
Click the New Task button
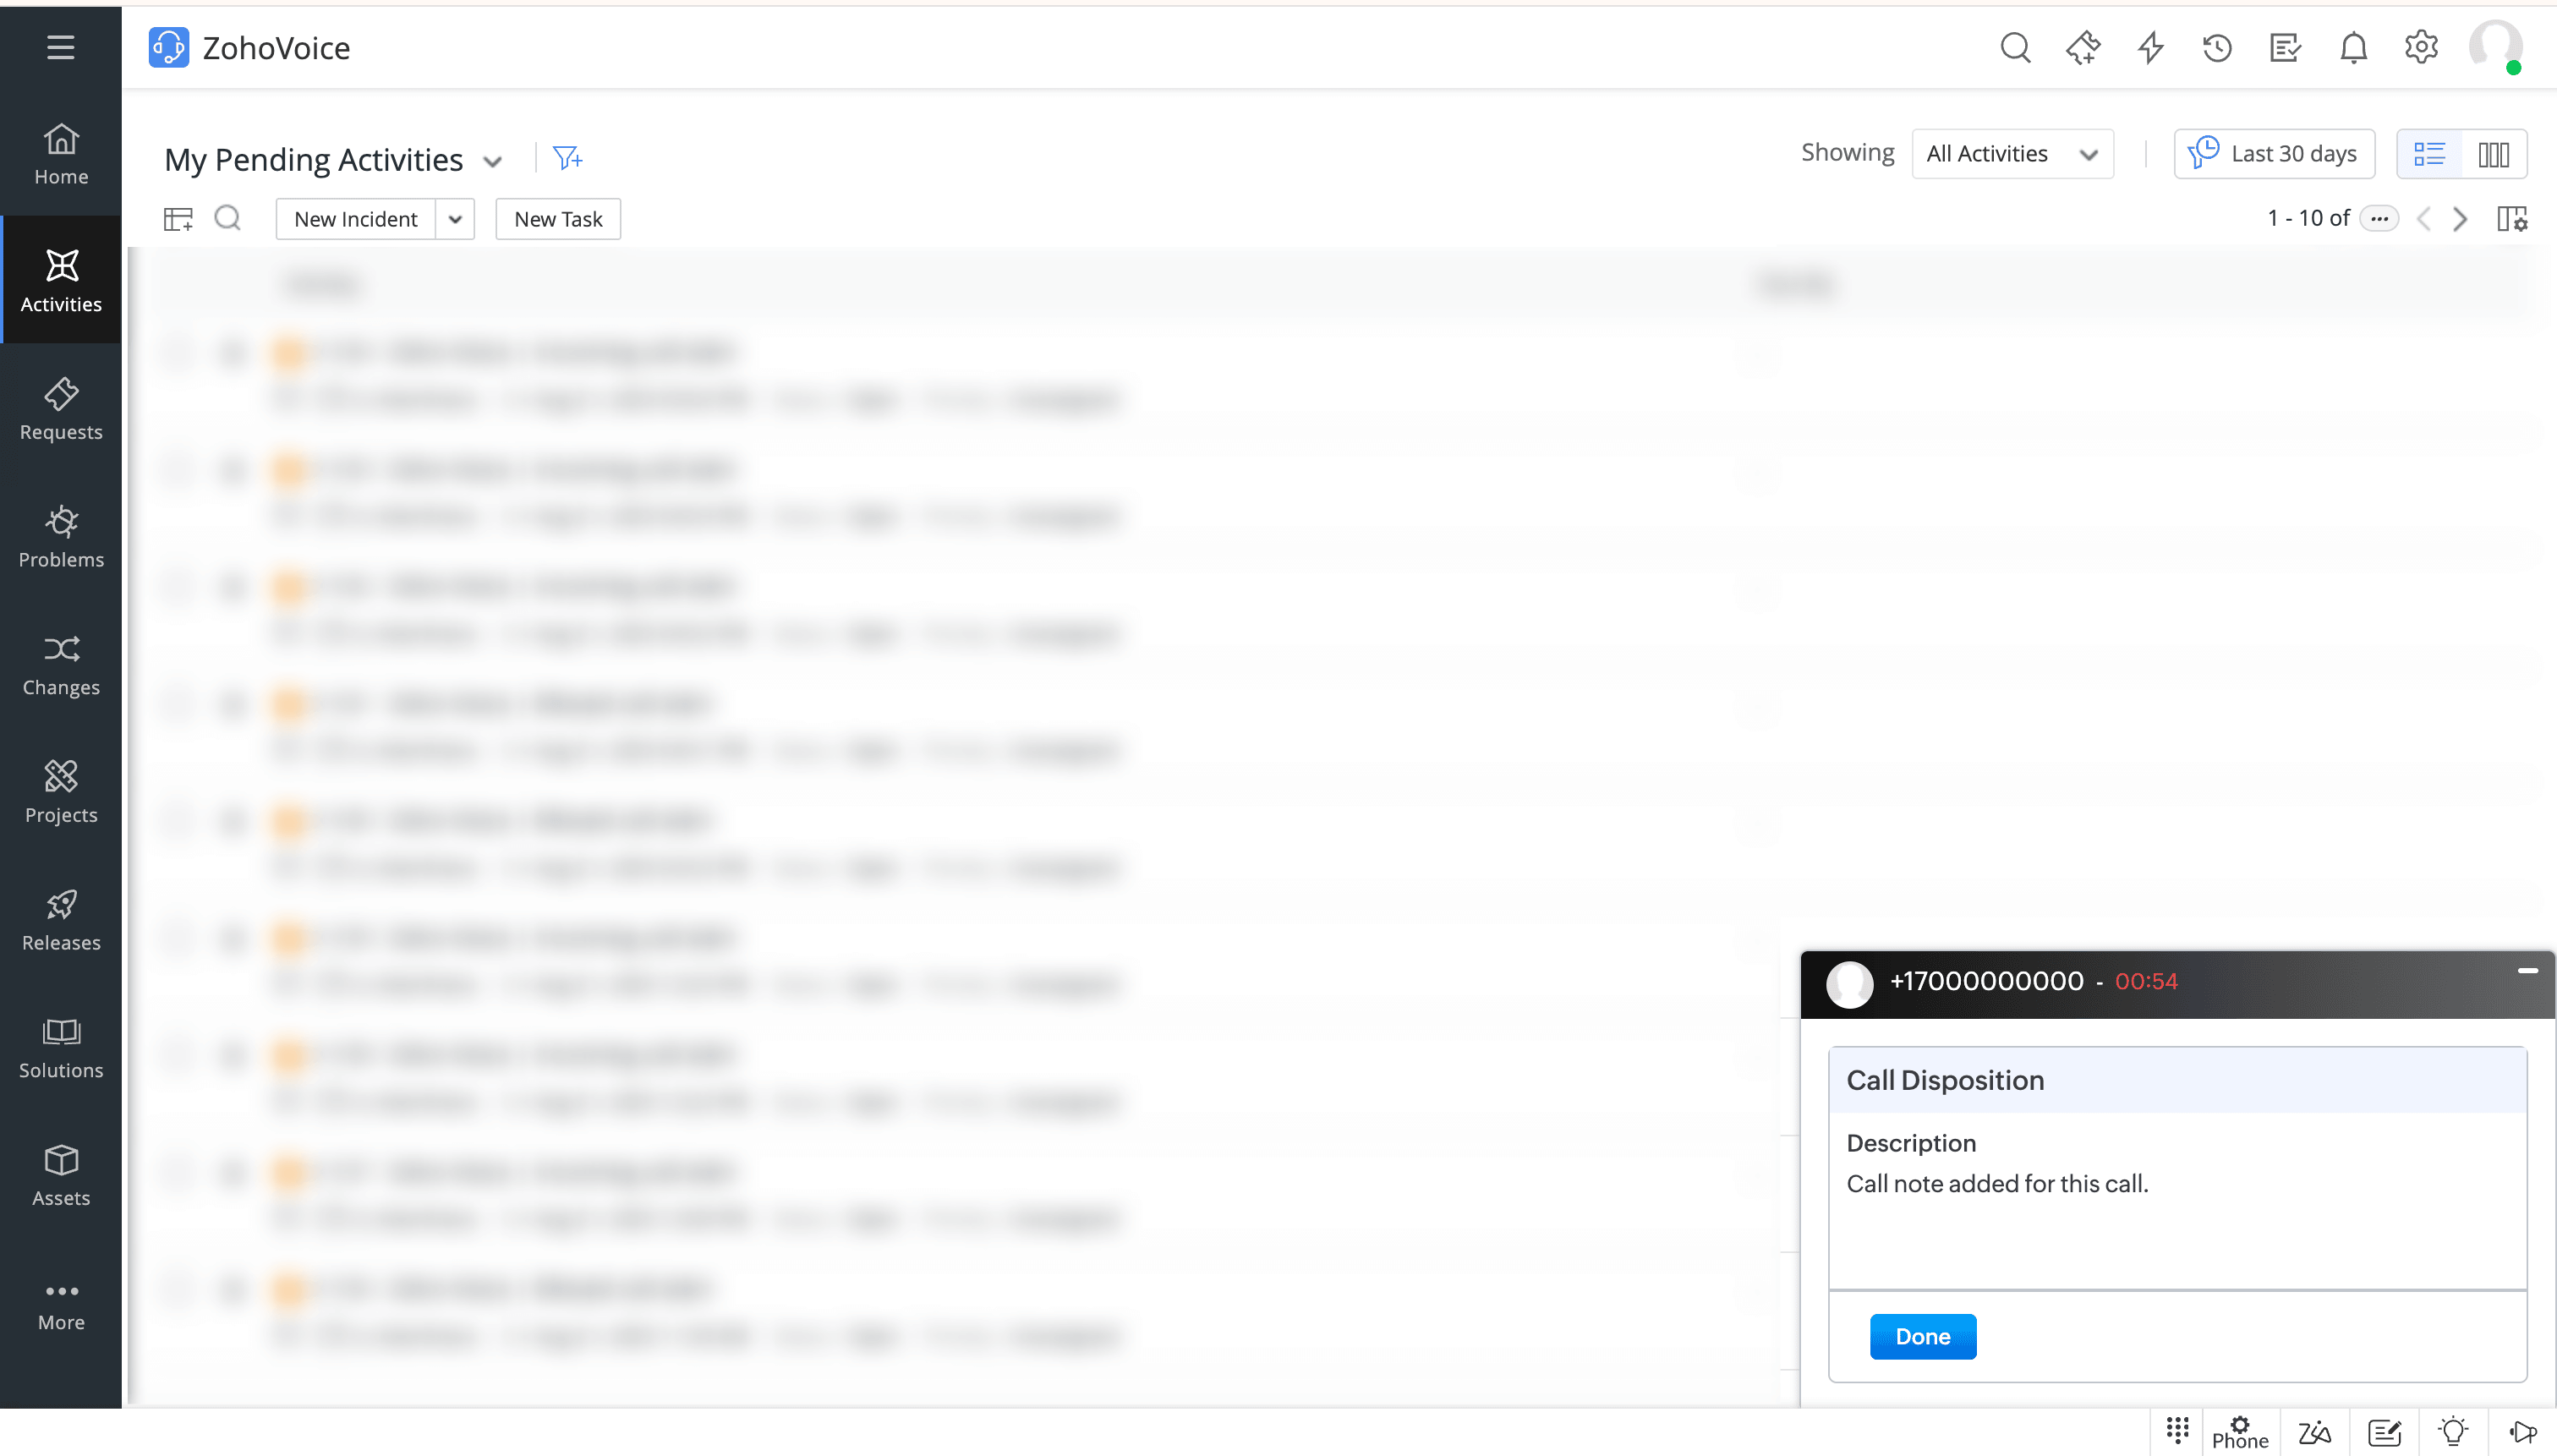(x=558, y=219)
